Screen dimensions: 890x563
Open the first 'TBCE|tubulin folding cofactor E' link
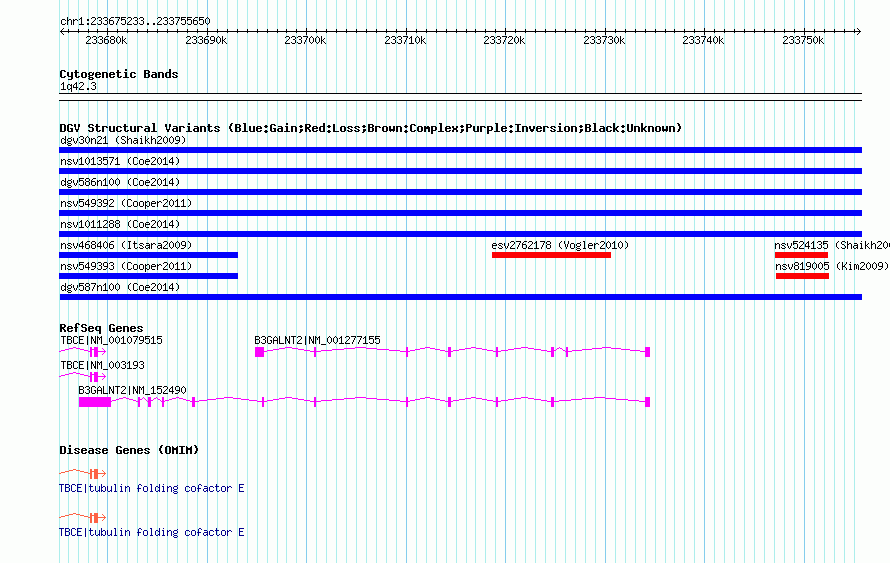click(x=152, y=488)
